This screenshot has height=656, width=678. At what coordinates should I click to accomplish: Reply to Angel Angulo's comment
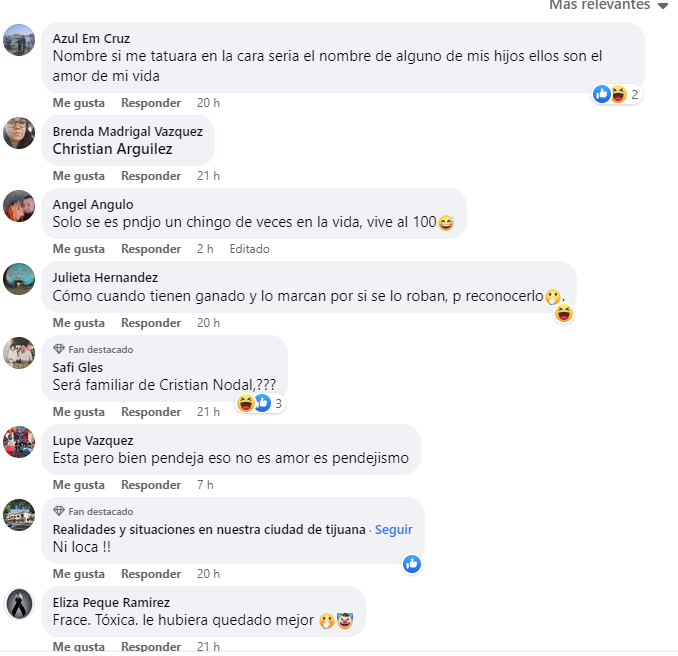click(x=151, y=249)
